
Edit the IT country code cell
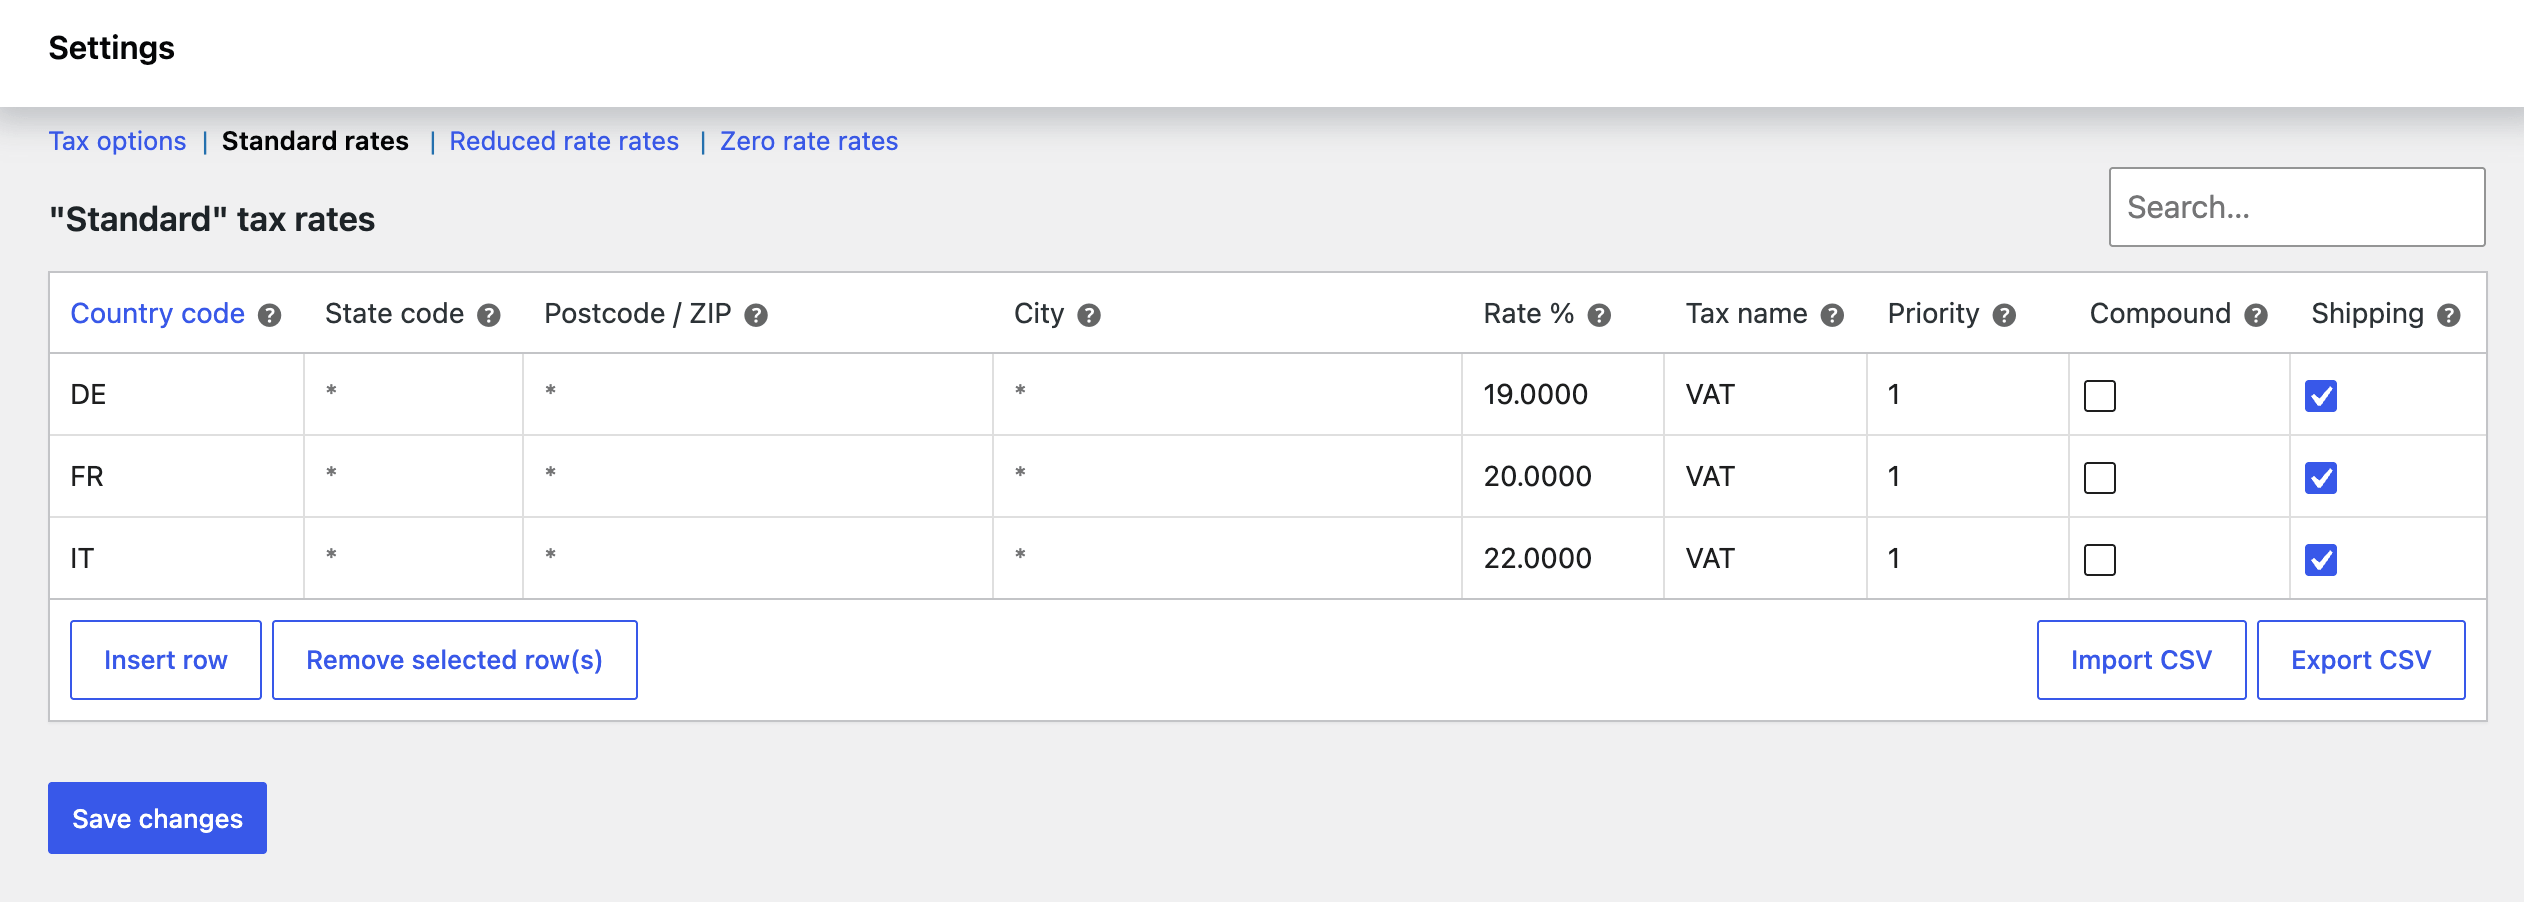click(x=177, y=558)
